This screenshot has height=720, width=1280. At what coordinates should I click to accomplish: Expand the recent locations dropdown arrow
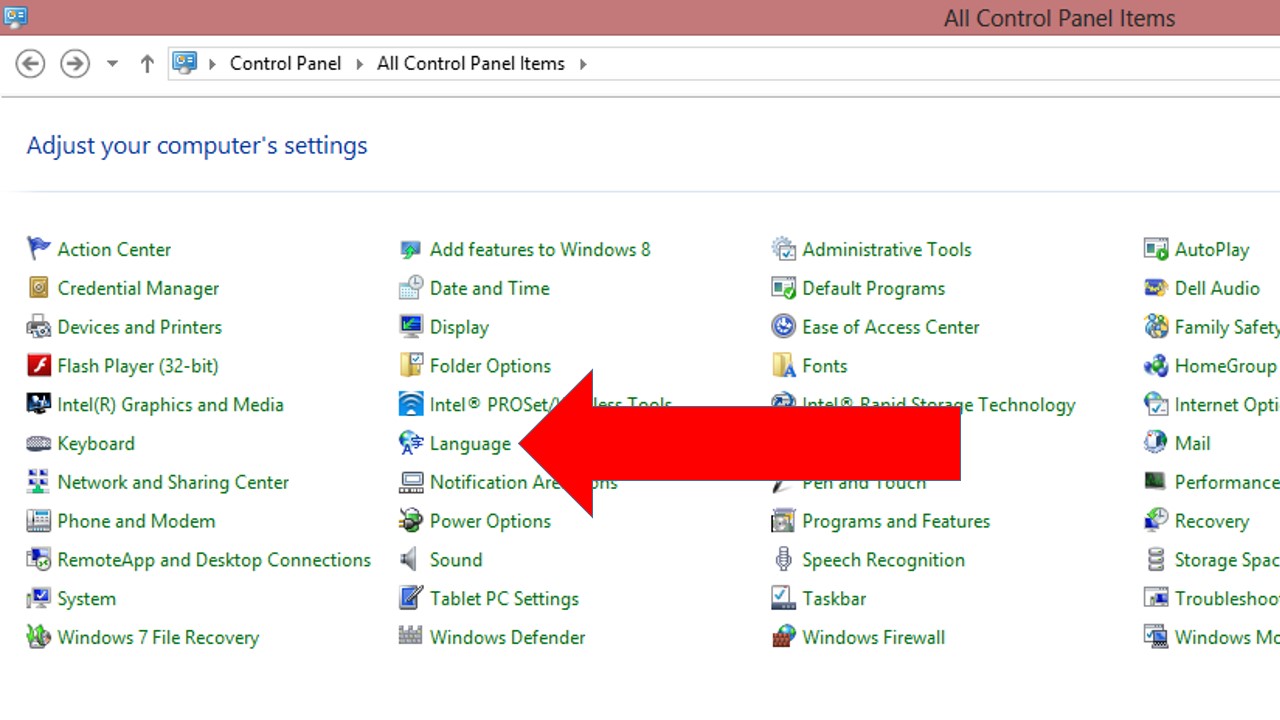tap(112, 64)
